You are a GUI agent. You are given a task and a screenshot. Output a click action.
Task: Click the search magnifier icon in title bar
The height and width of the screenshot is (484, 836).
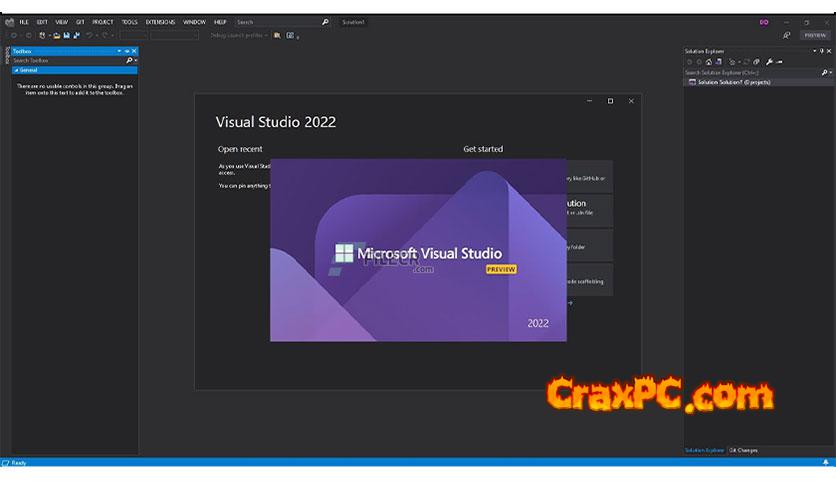[325, 21]
